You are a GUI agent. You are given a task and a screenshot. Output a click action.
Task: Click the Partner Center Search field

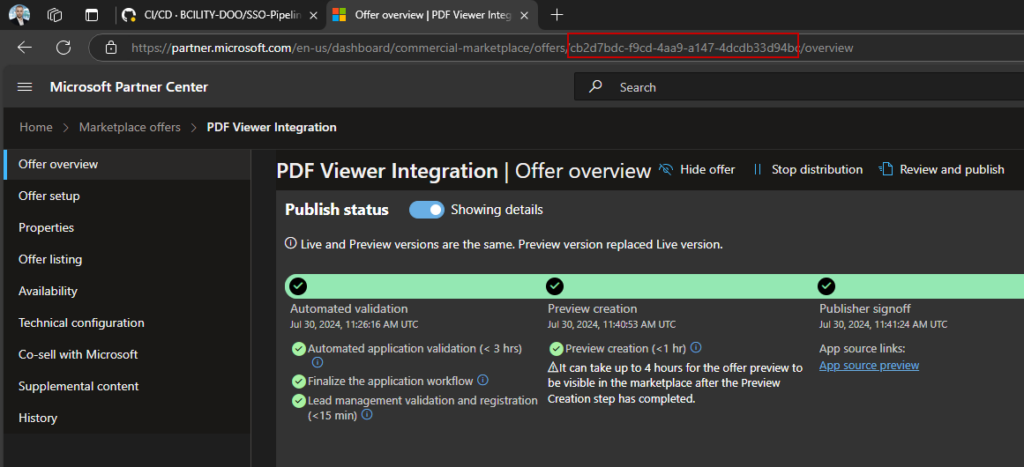coord(798,87)
